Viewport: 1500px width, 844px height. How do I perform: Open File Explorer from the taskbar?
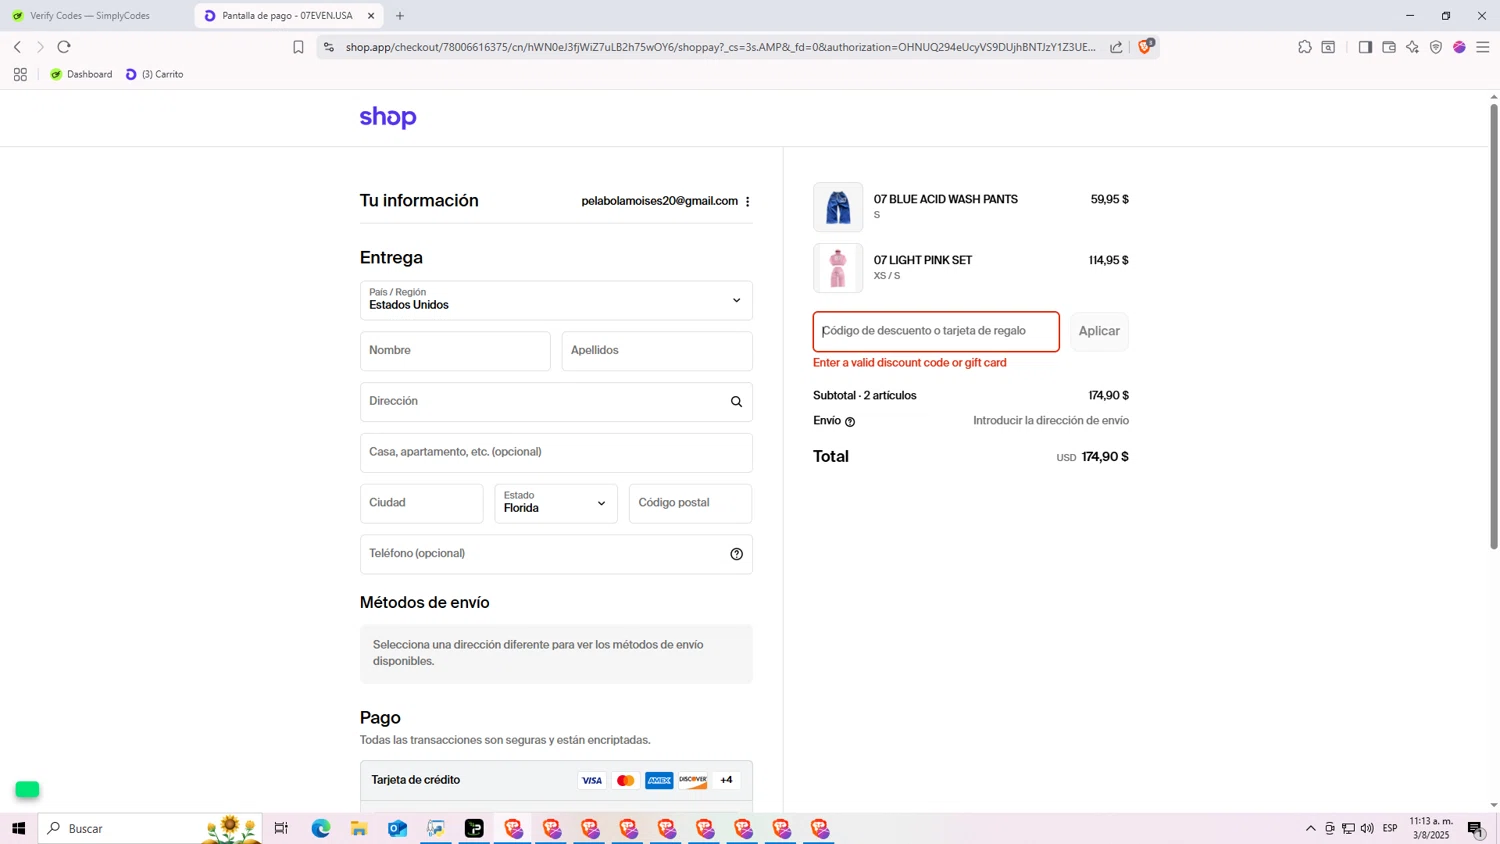(x=359, y=828)
